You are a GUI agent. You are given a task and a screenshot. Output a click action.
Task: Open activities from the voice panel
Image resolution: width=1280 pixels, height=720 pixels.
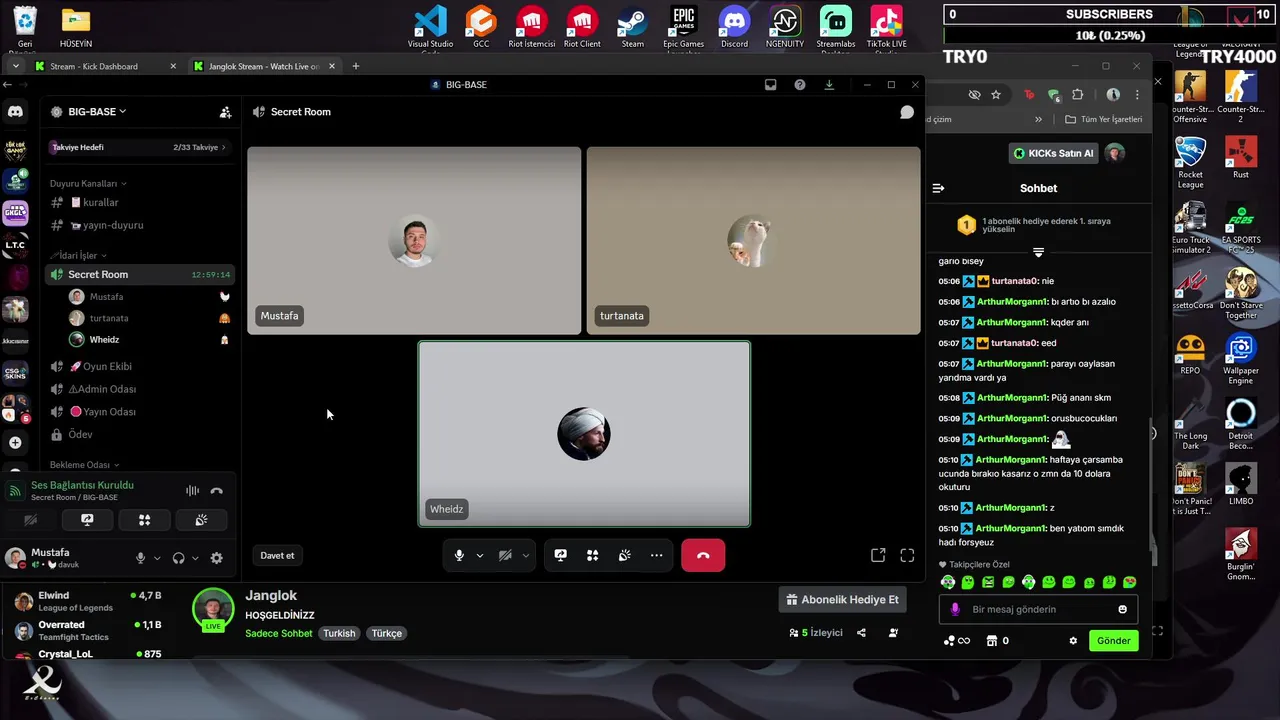point(144,520)
